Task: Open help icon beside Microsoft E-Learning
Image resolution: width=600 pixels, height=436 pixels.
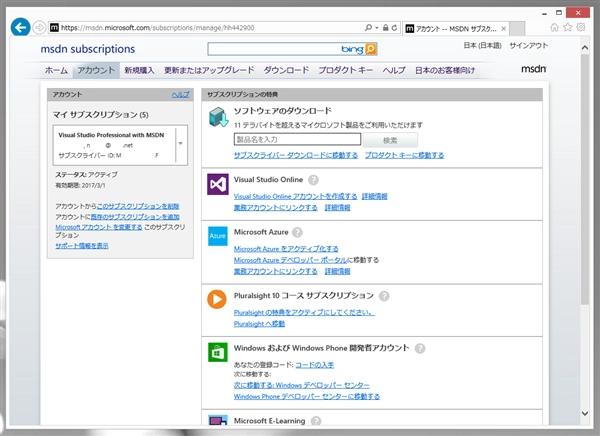Action: pyautogui.click(x=316, y=421)
